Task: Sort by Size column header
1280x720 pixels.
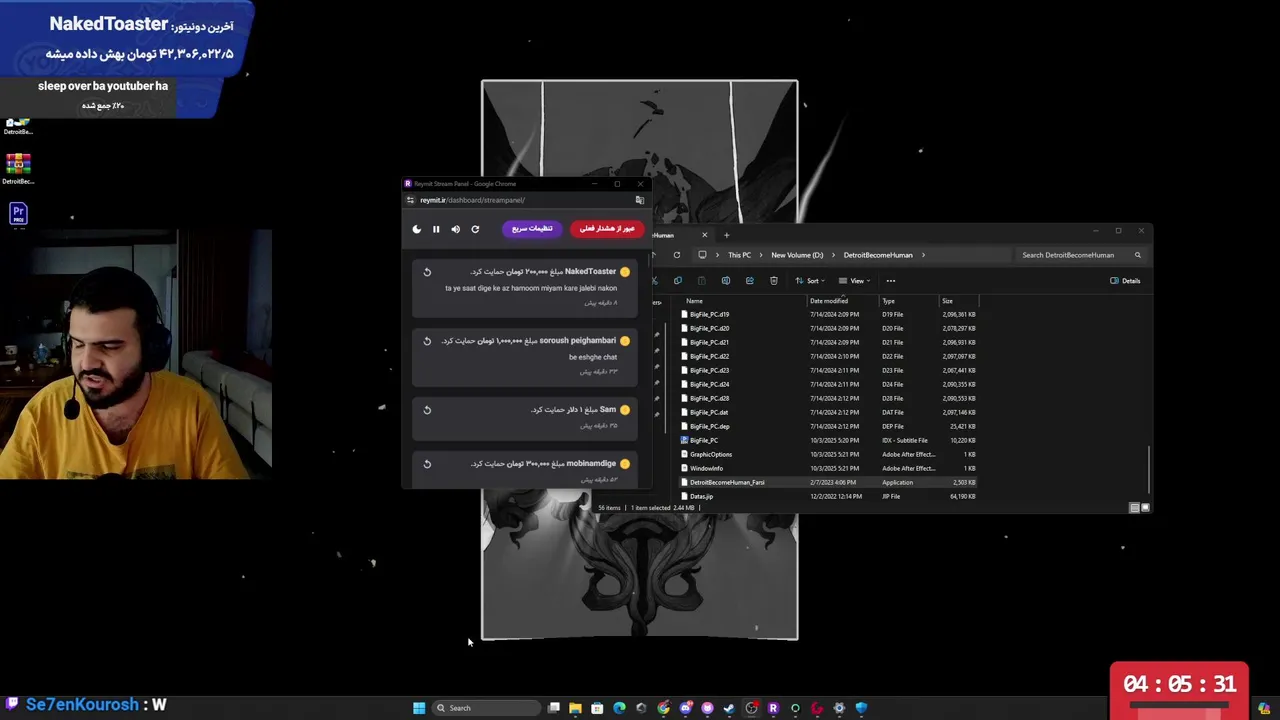Action: point(947,301)
